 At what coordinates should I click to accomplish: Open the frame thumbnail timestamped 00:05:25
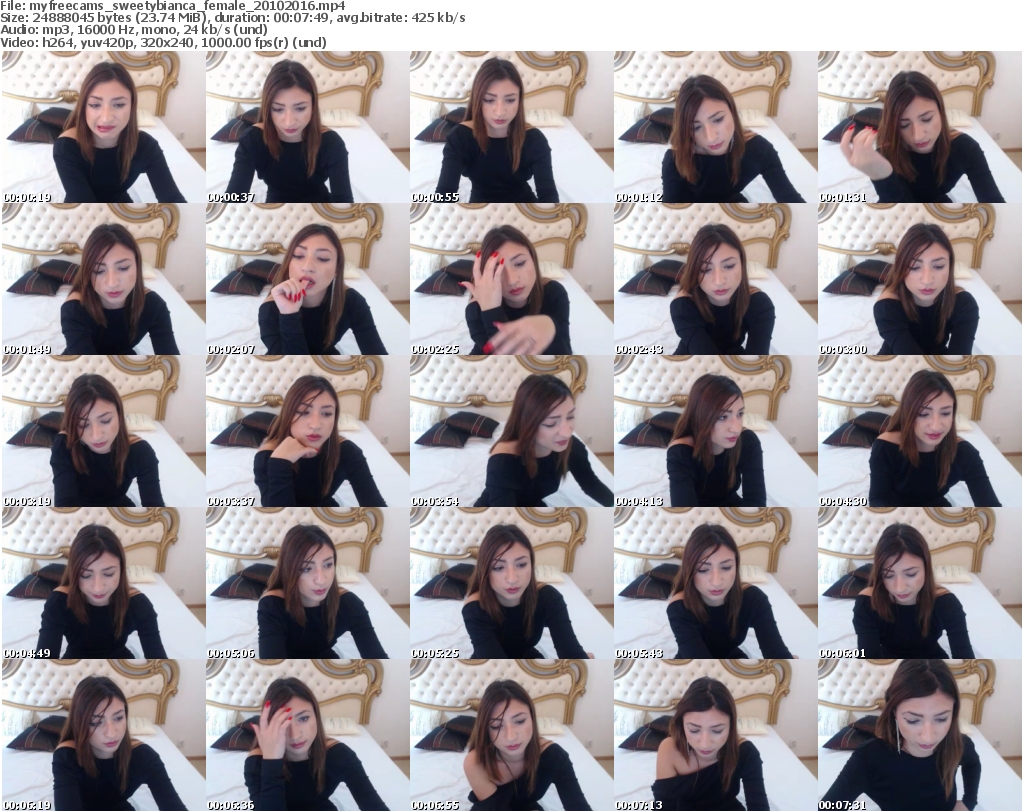coord(511,583)
